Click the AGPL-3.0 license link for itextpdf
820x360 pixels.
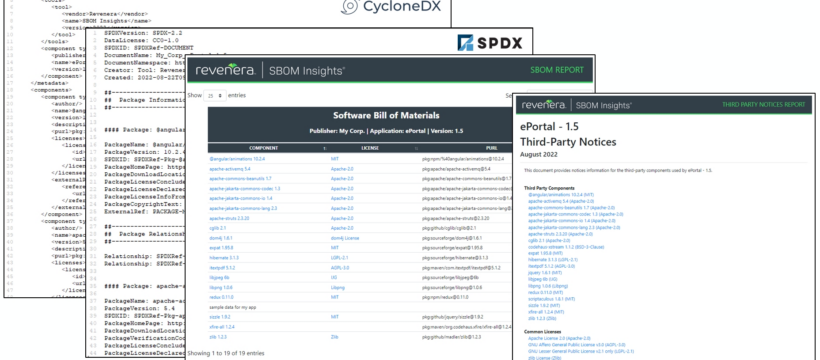coord(340,267)
